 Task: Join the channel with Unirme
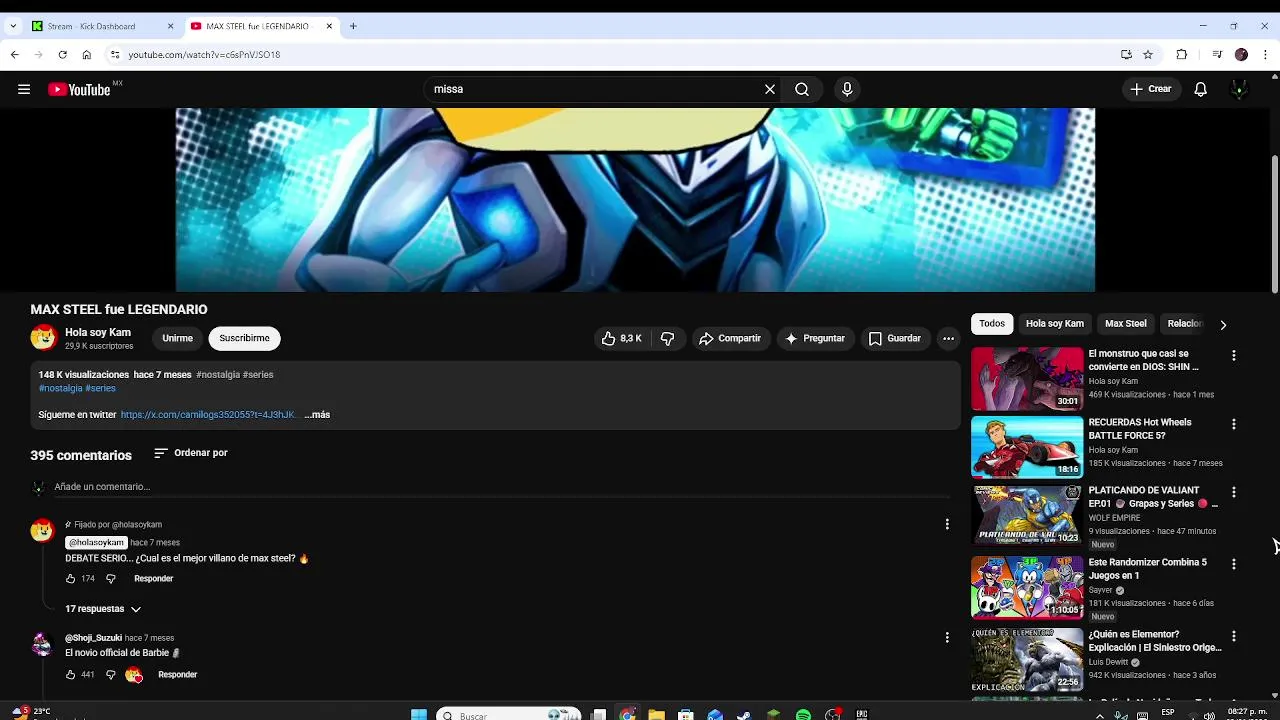[x=178, y=338]
